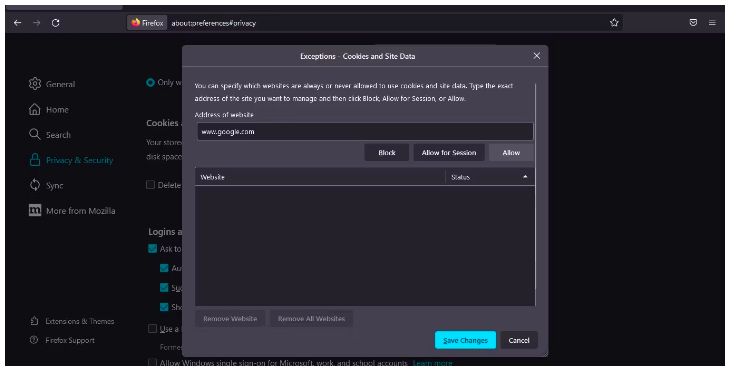Screen dimensions: 733x370
Task: Click the Firefox Support help icon
Action: [x=34, y=340]
